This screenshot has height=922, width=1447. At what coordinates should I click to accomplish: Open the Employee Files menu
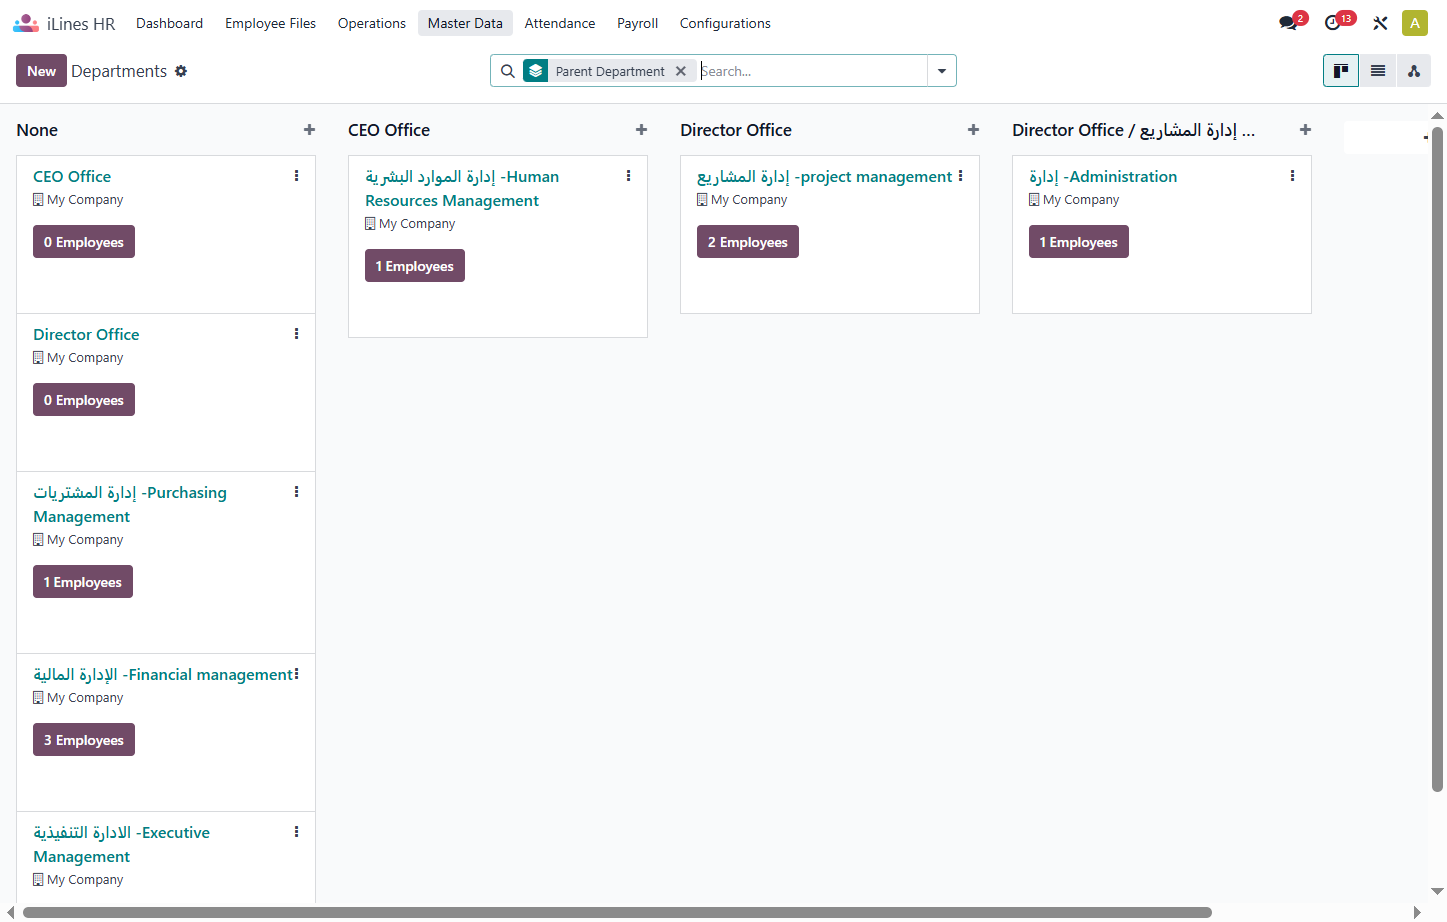click(x=270, y=23)
